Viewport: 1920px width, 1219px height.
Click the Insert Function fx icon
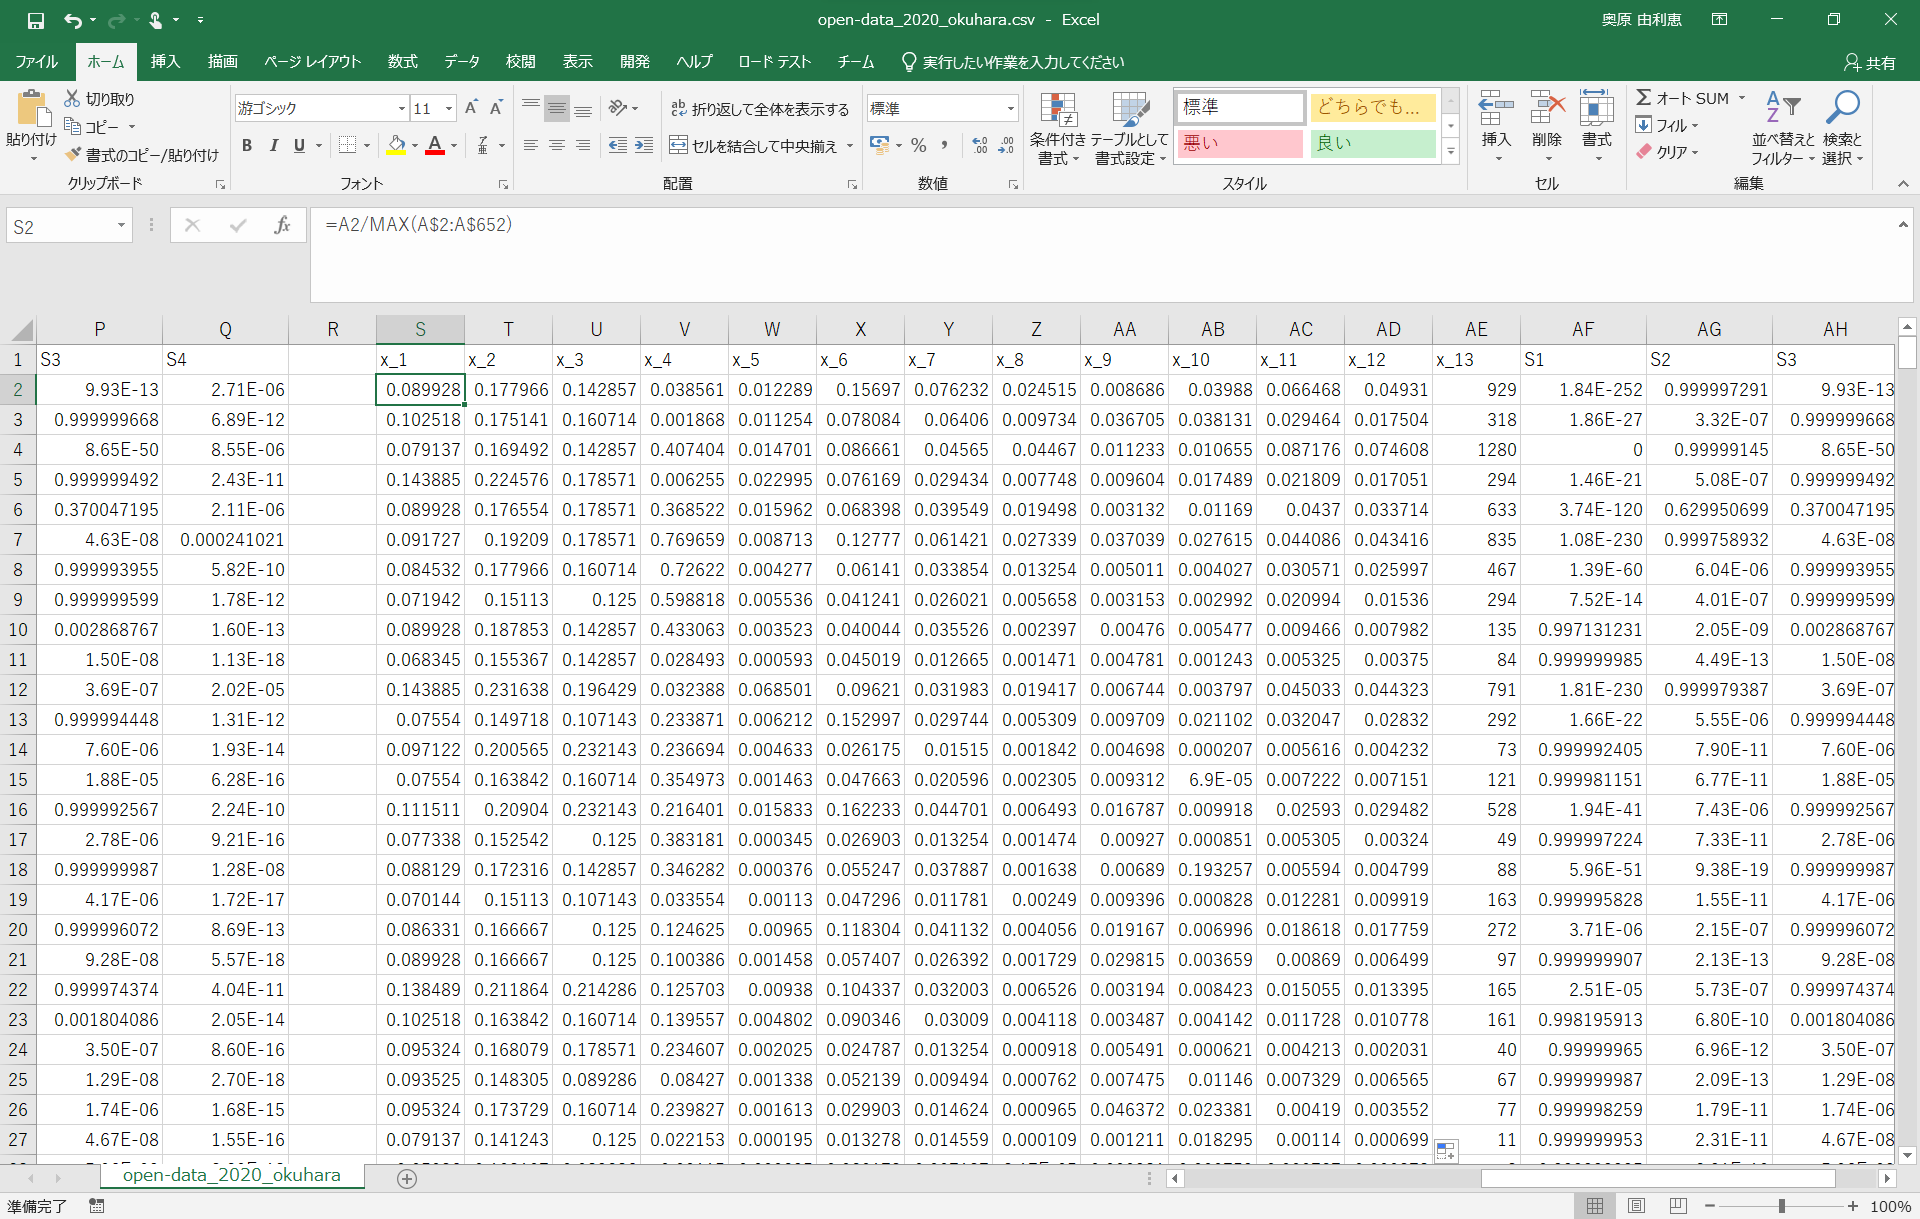(282, 226)
